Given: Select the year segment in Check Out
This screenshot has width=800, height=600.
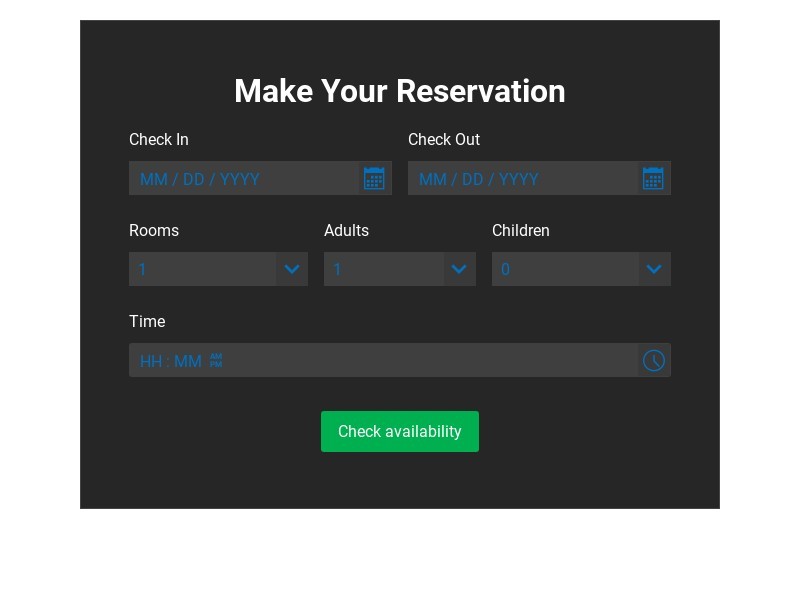Looking at the screenshot, I should coord(519,180).
